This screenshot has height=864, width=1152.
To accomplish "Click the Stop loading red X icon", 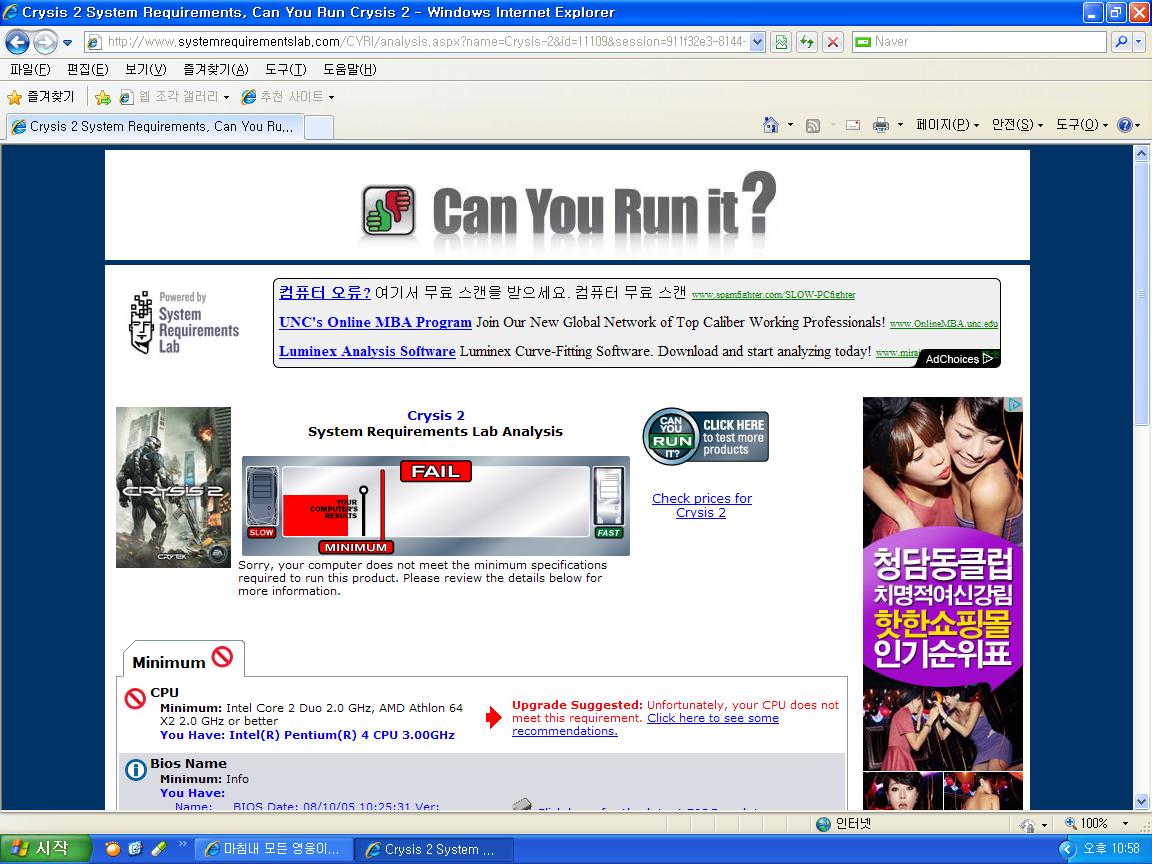I will click(x=832, y=42).
